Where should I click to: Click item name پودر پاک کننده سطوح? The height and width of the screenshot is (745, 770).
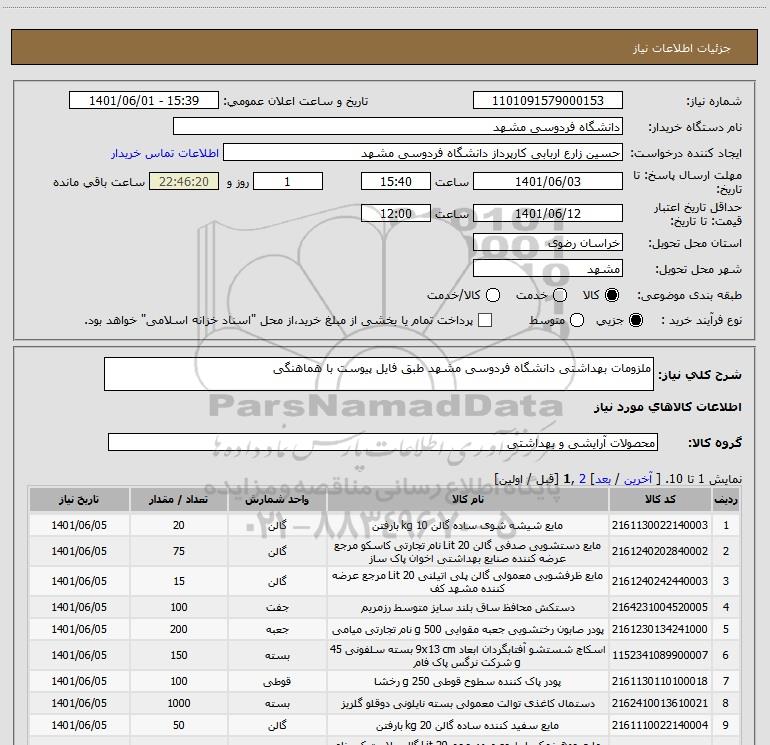click(468, 682)
